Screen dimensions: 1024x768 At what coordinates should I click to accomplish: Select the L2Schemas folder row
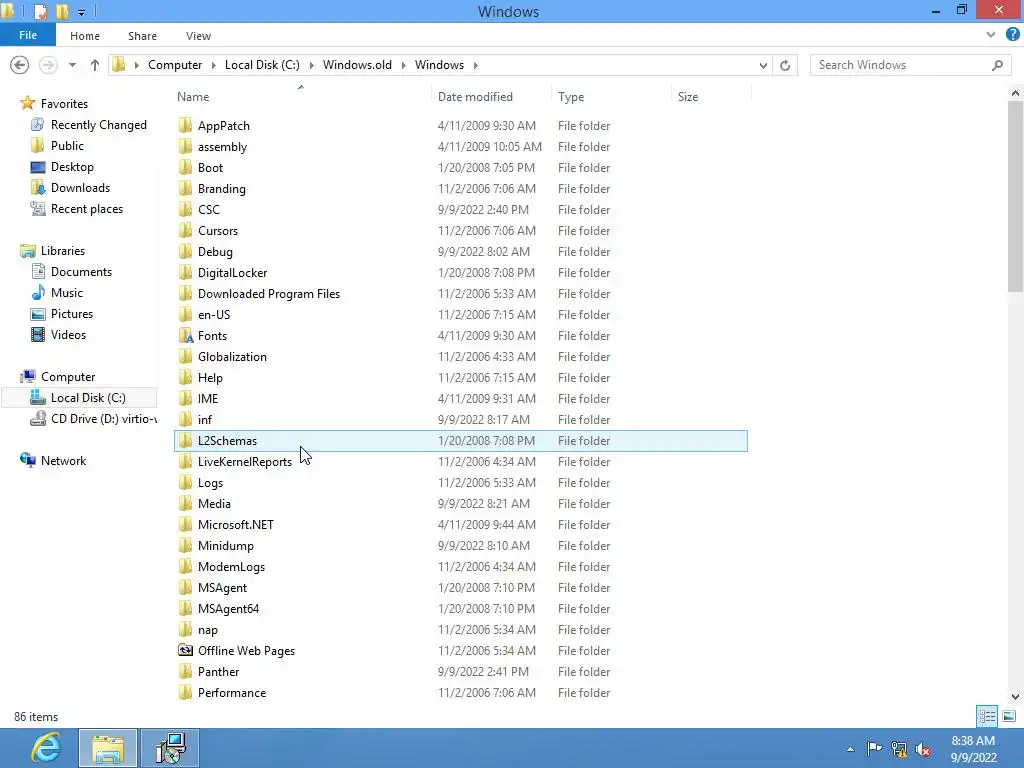click(461, 441)
